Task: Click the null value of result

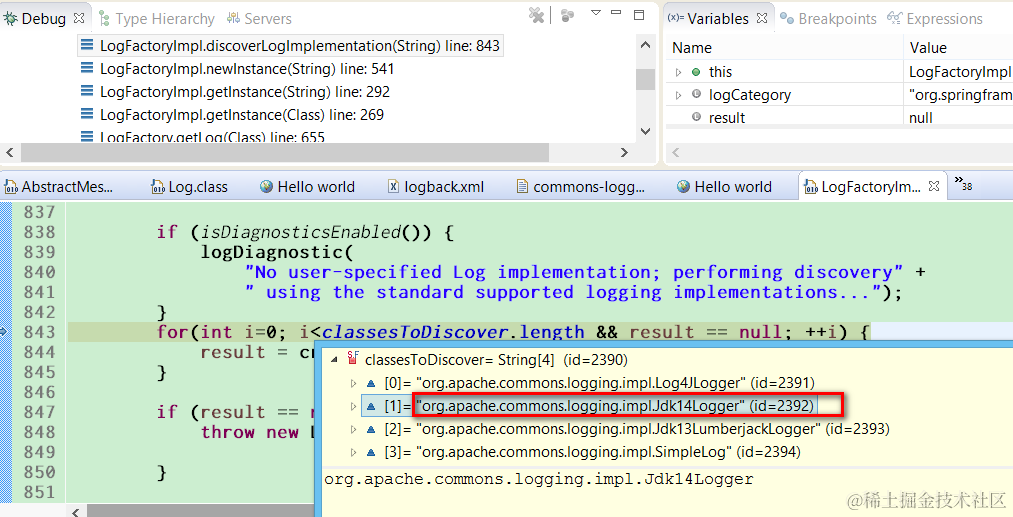Action: [x=921, y=118]
